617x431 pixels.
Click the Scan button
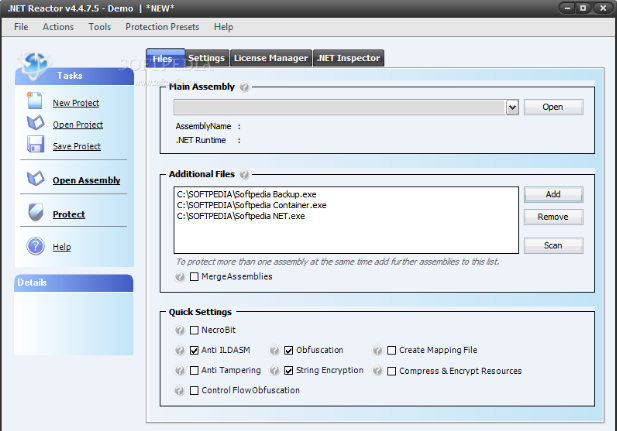[553, 246]
